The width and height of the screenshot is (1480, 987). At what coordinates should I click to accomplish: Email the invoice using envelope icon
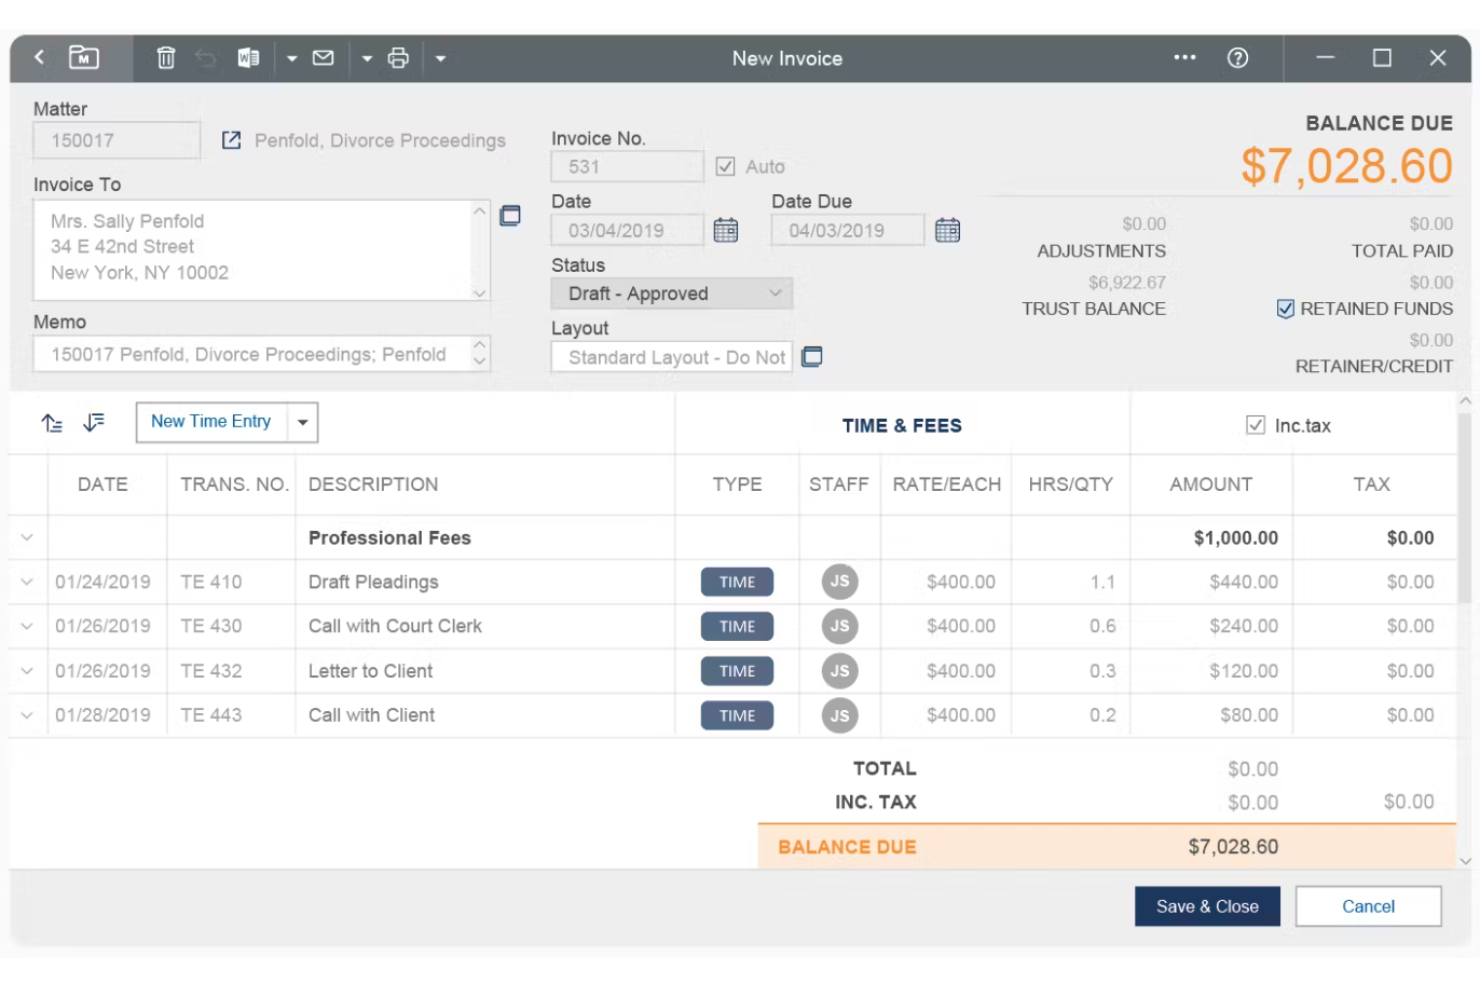point(323,58)
